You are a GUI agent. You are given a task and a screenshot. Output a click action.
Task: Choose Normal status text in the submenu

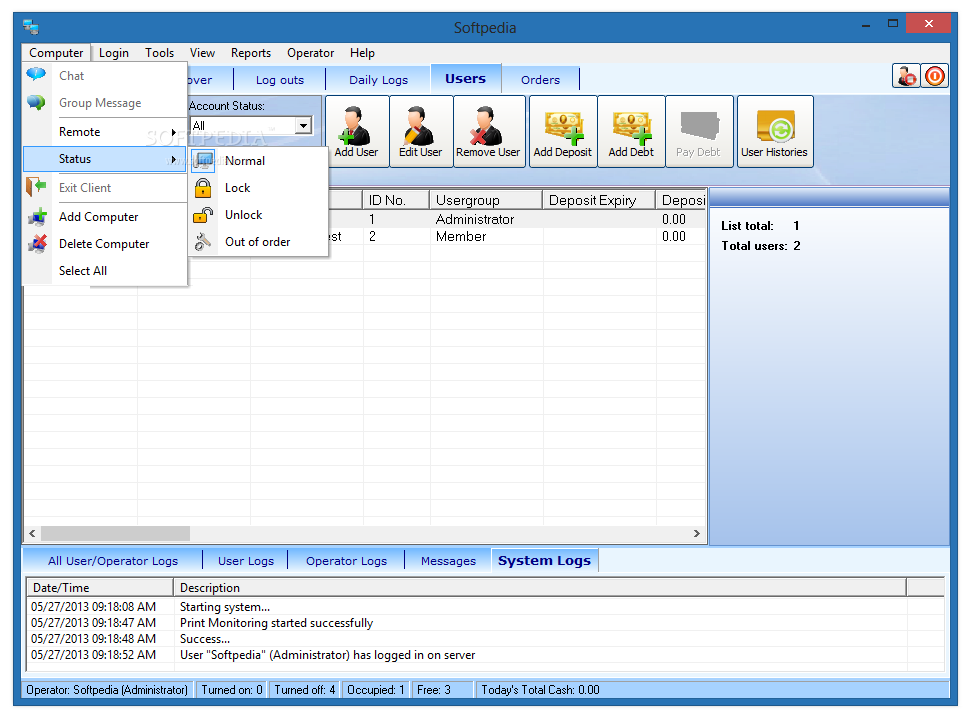point(245,161)
